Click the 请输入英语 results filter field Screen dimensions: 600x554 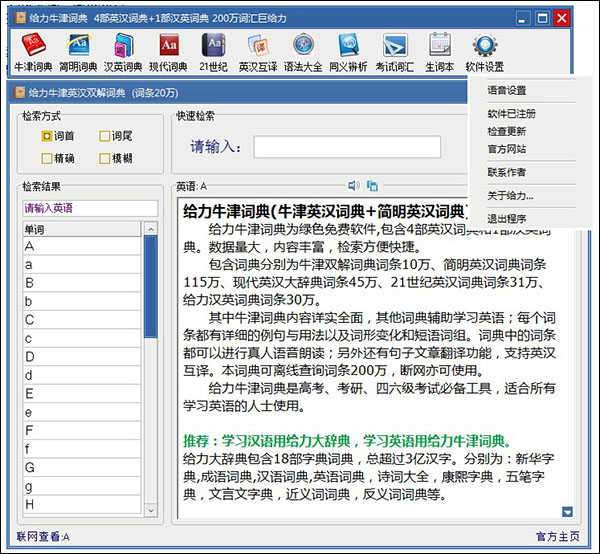[90, 208]
